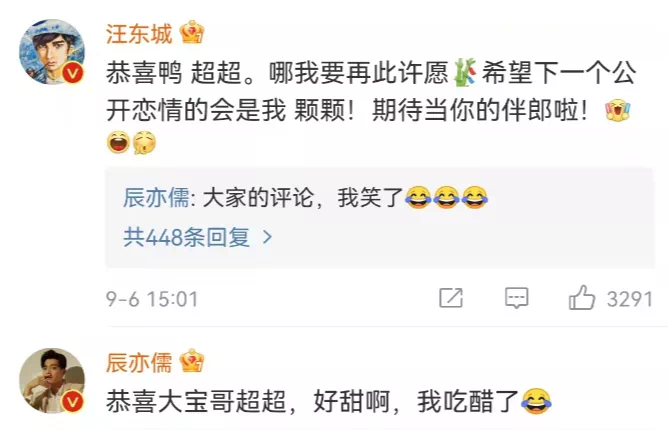Click the bamboo emoji in 汪东城's comment

pyautogui.click(x=465, y=73)
